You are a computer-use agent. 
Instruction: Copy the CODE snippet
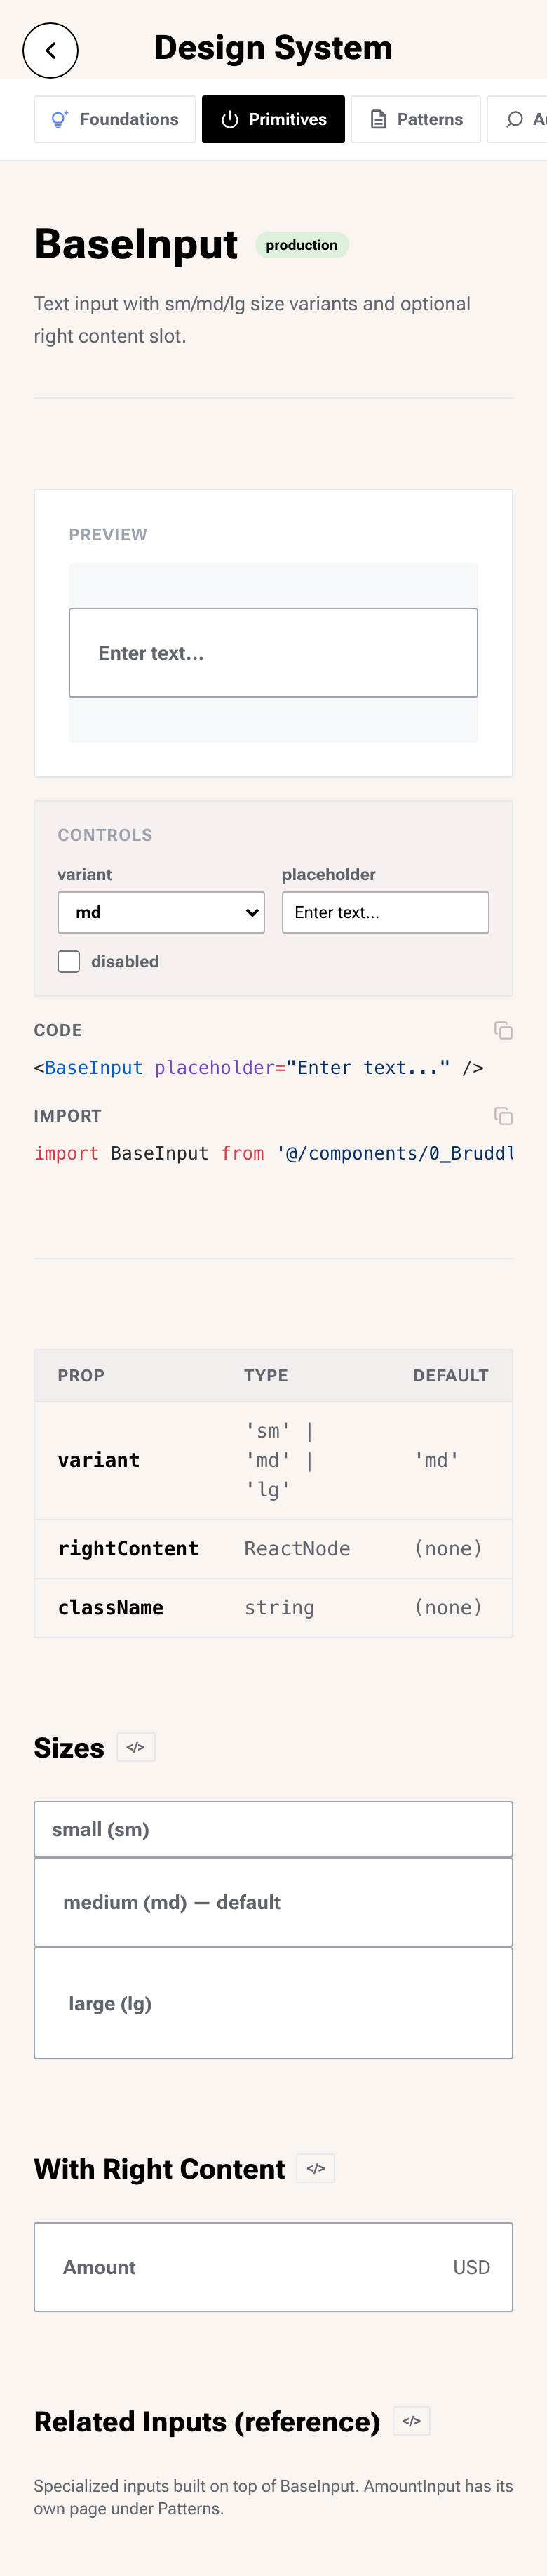tap(503, 1030)
